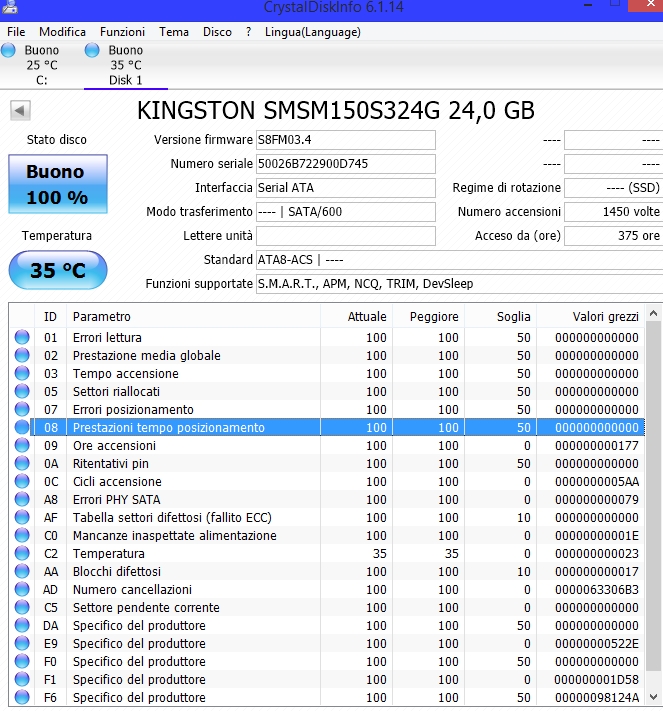Click status icon of Ritentativi pin row
663x711 pixels.
pyautogui.click(x=22, y=463)
